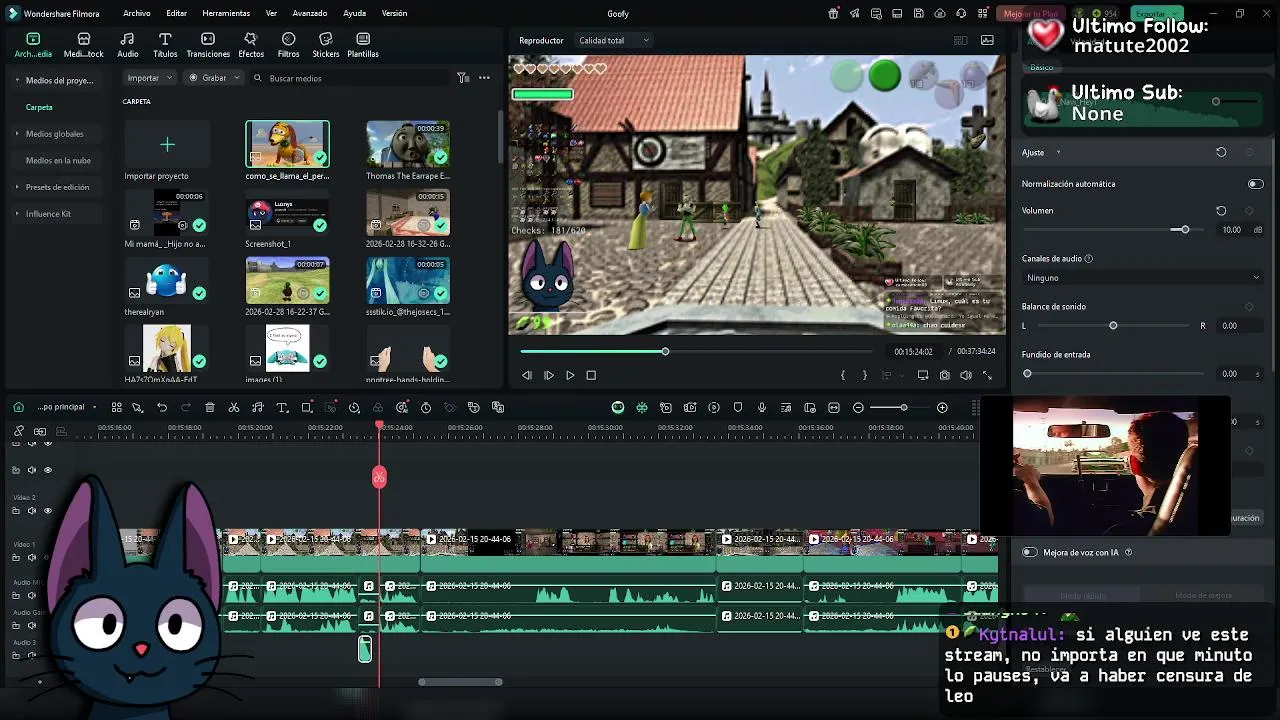
Task: Expand the Ajuste section arrow
Action: [1058, 153]
